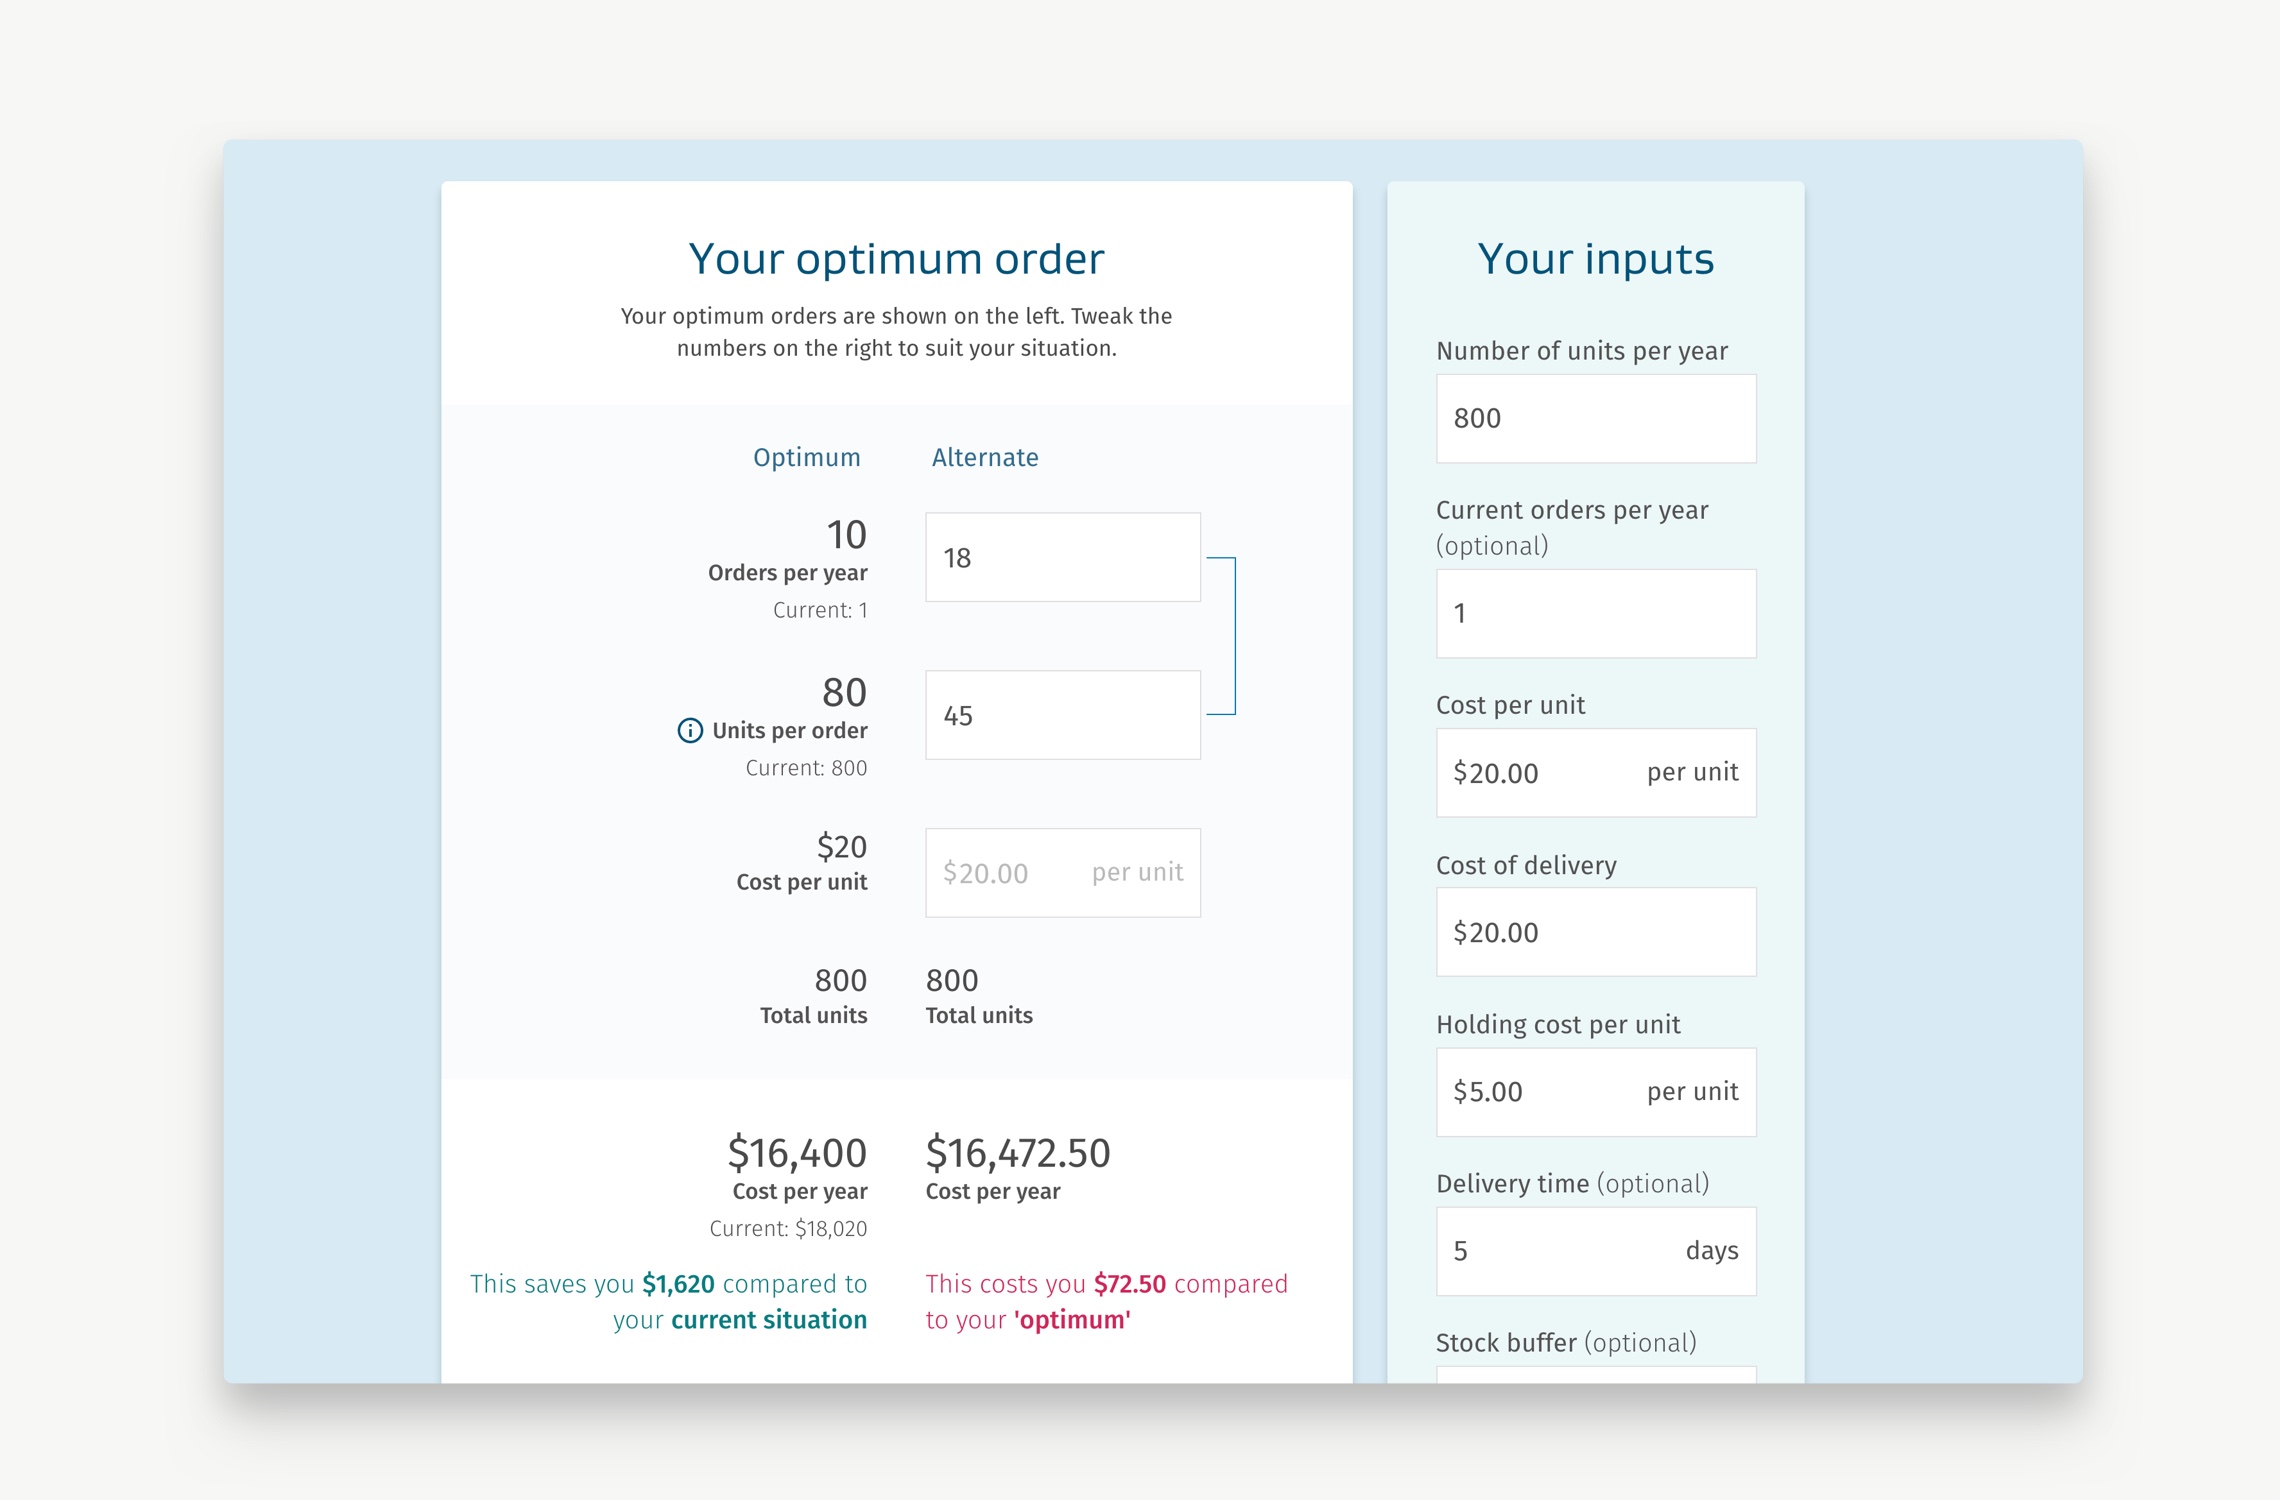Screen dimensions: 2280x1500
Task: Click the Alternate column heading
Action: 985,457
